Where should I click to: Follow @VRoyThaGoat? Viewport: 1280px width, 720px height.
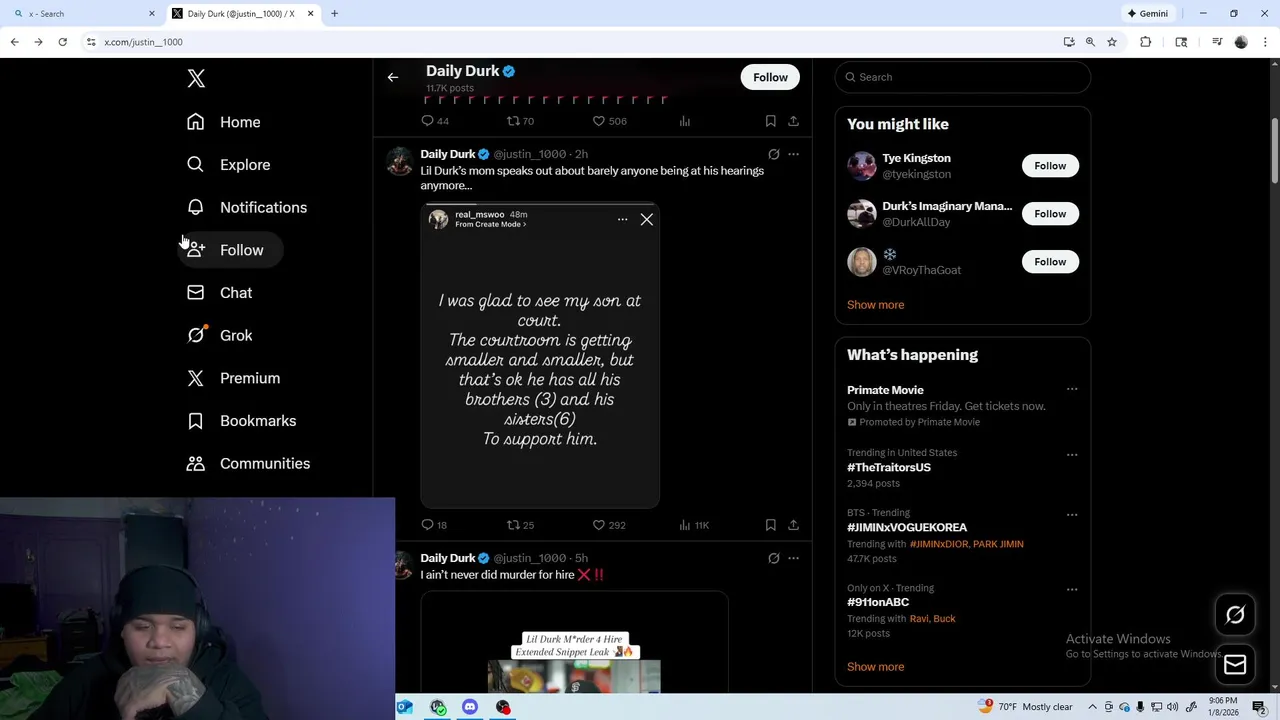tap(1050, 262)
